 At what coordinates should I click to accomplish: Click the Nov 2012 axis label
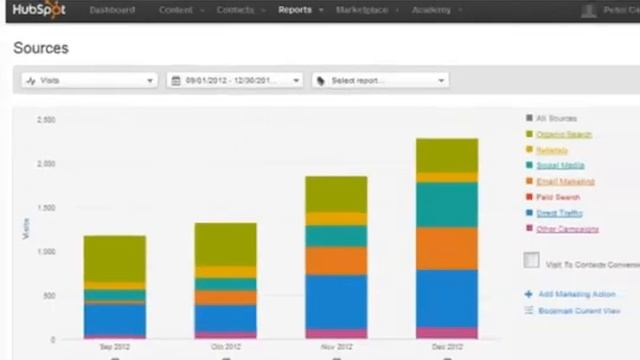[x=336, y=347]
